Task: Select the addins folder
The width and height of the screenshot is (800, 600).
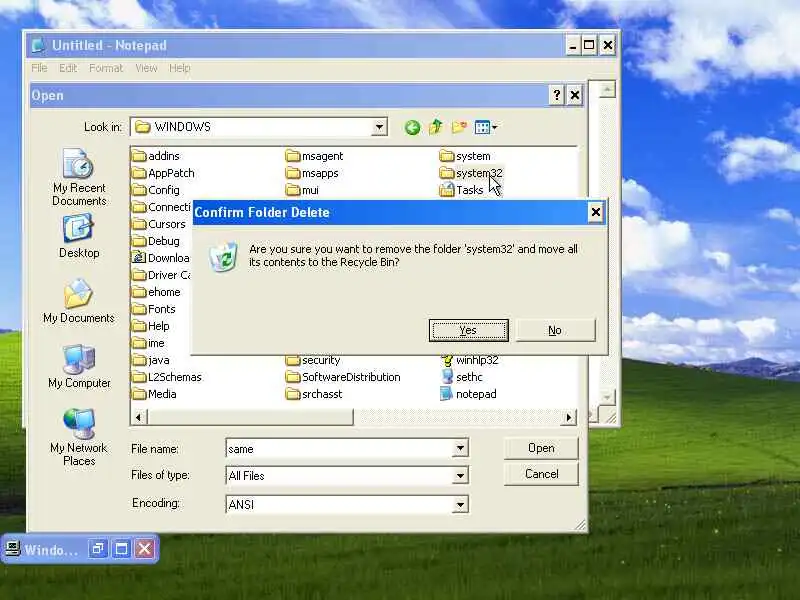Action: 156,156
